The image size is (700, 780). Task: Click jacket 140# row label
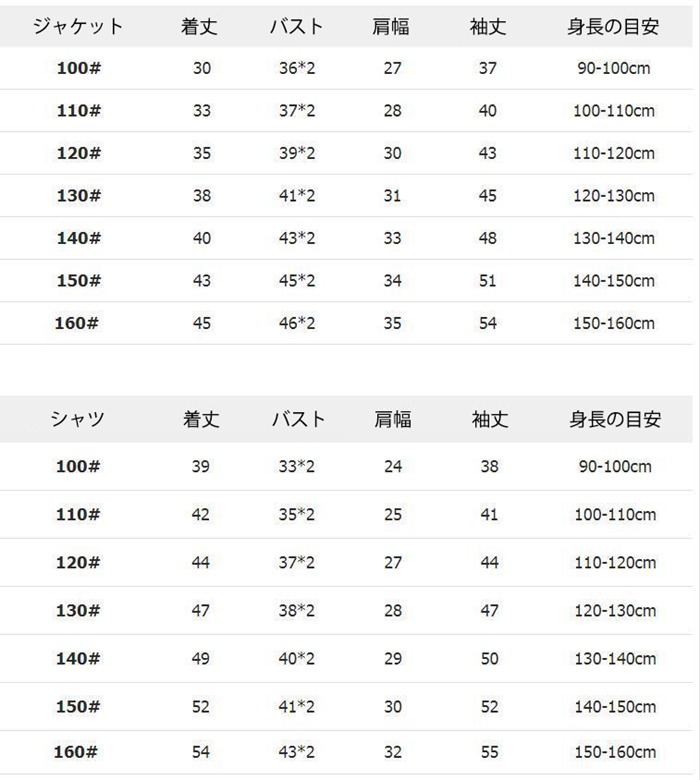pos(78,238)
